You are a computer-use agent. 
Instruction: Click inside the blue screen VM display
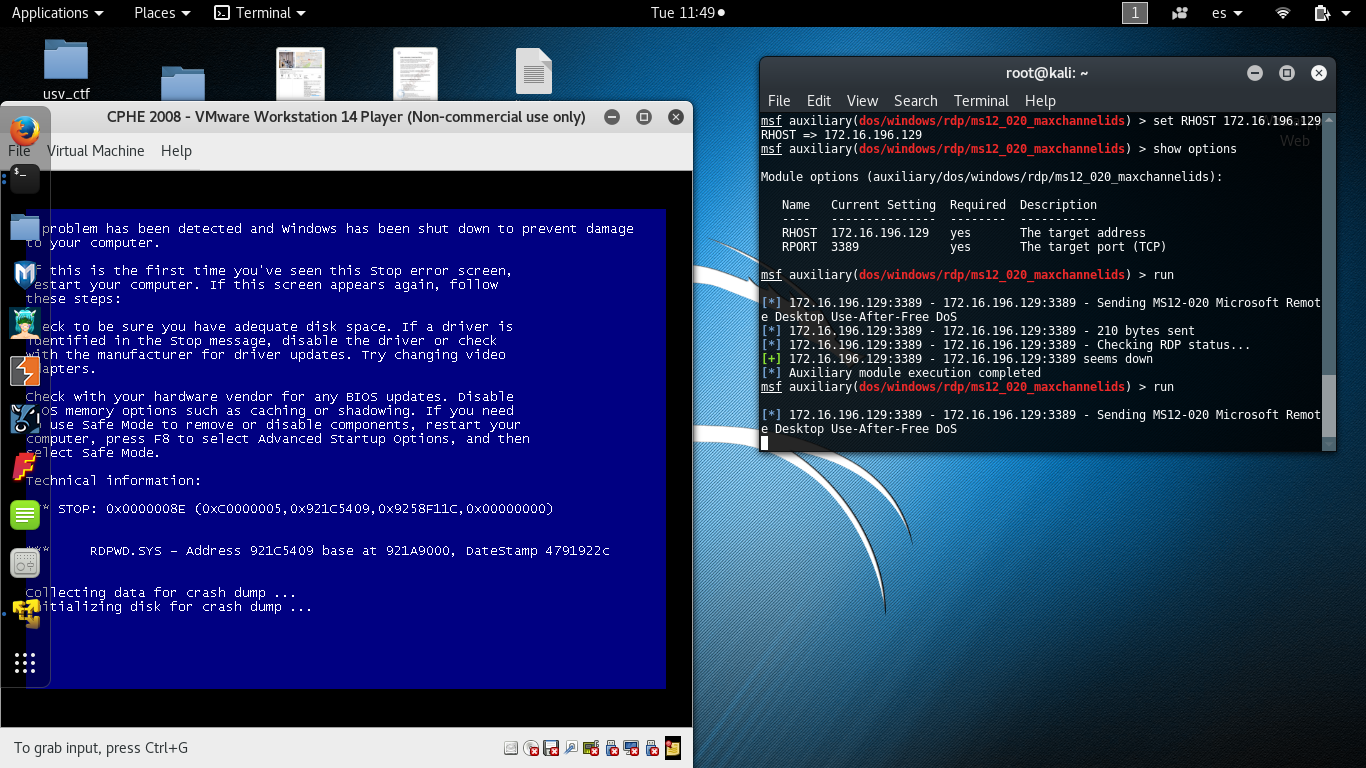(346, 448)
